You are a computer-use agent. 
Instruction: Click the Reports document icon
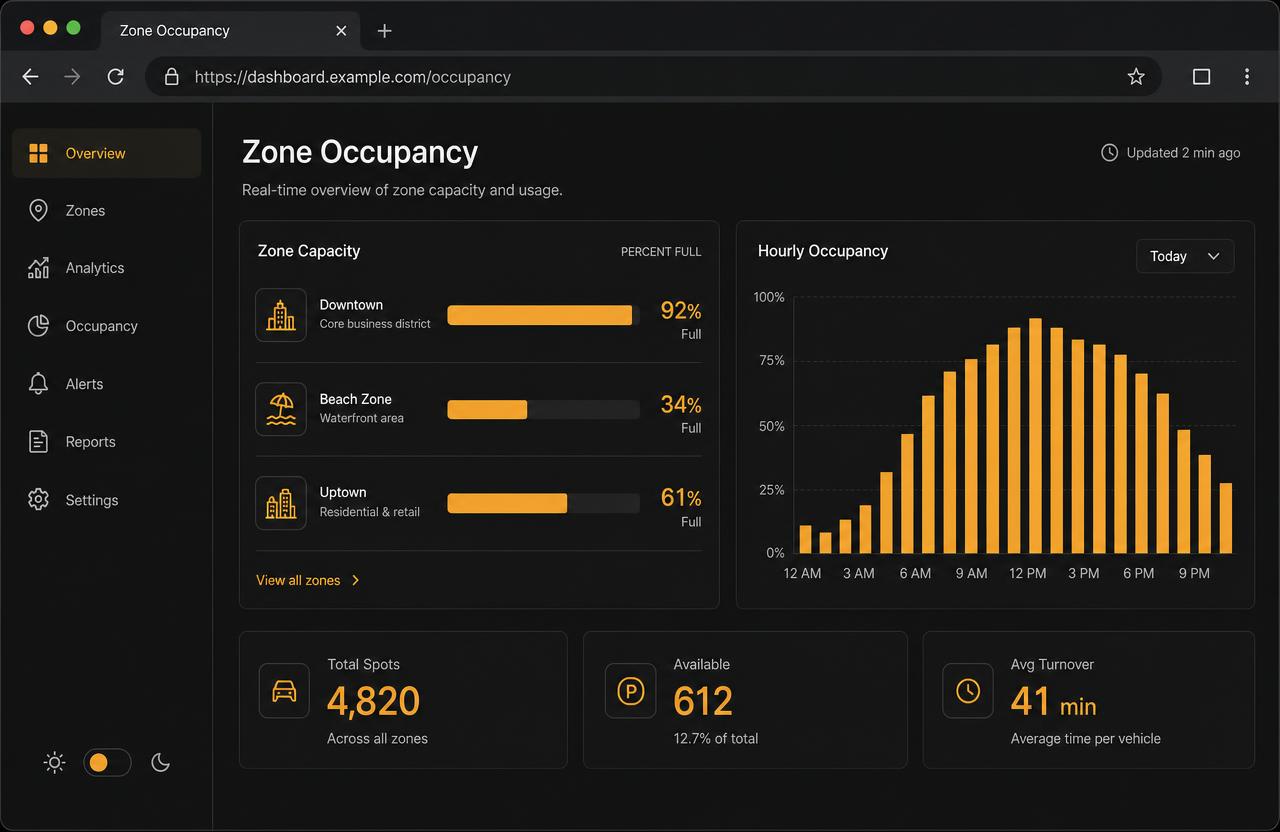38,442
